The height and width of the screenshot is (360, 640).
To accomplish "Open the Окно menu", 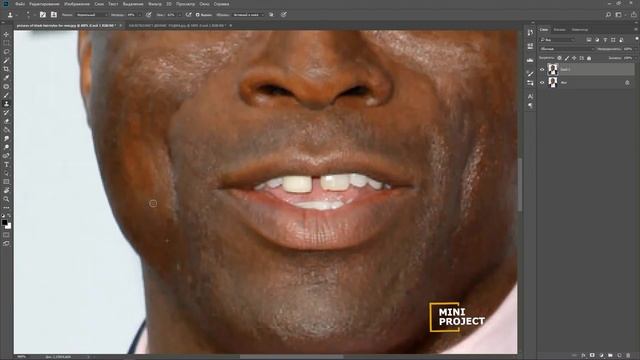I will click(204, 4).
